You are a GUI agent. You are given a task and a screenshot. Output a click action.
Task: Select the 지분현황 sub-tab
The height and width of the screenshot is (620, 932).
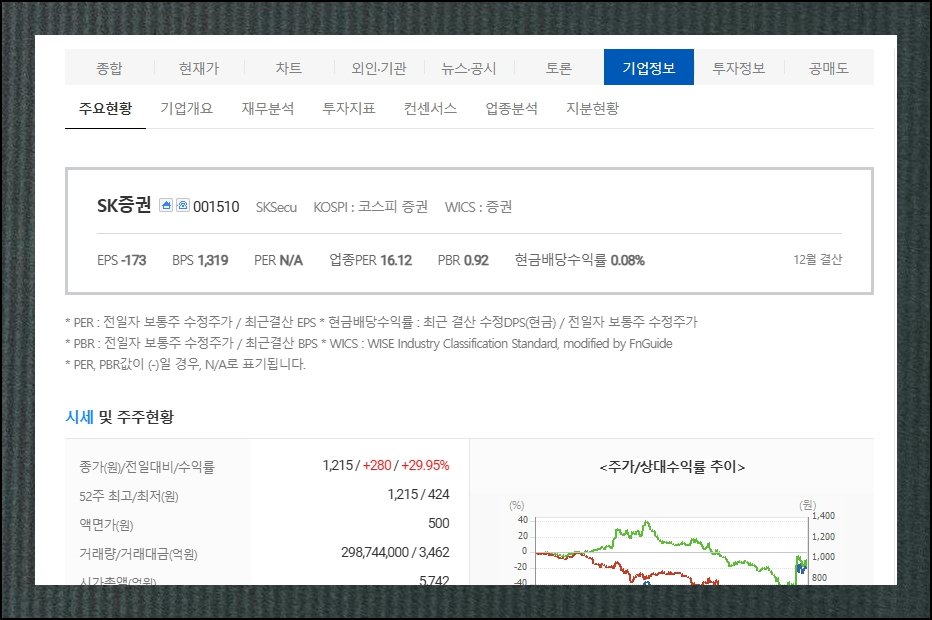point(593,108)
